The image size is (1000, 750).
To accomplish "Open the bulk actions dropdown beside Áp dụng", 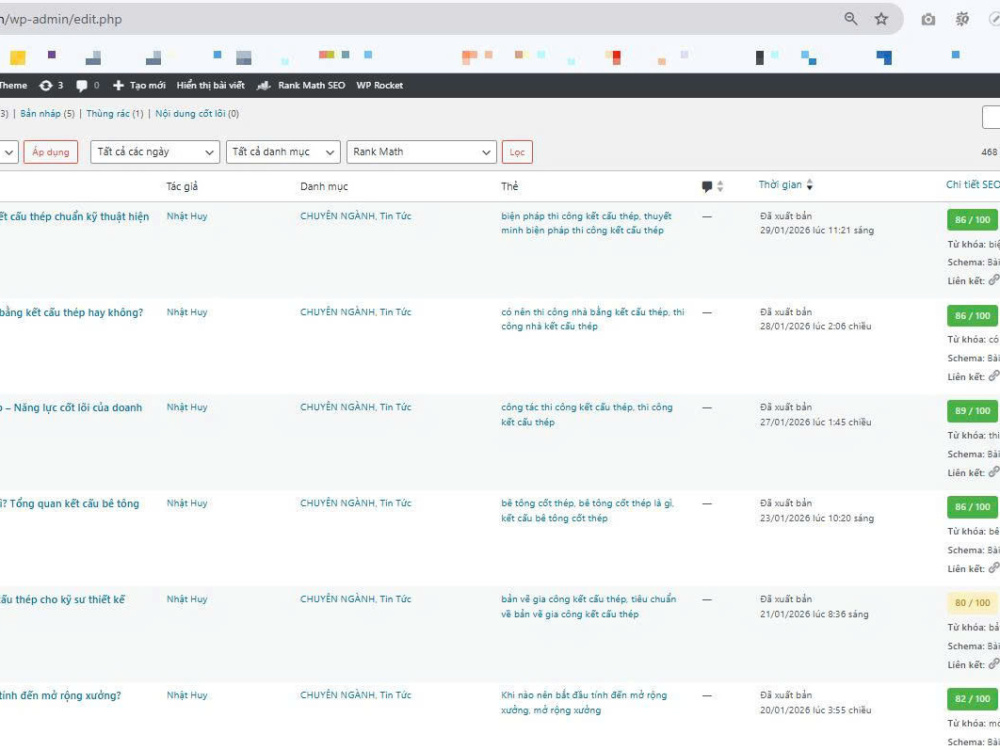I will pyautogui.click(x=8, y=152).
